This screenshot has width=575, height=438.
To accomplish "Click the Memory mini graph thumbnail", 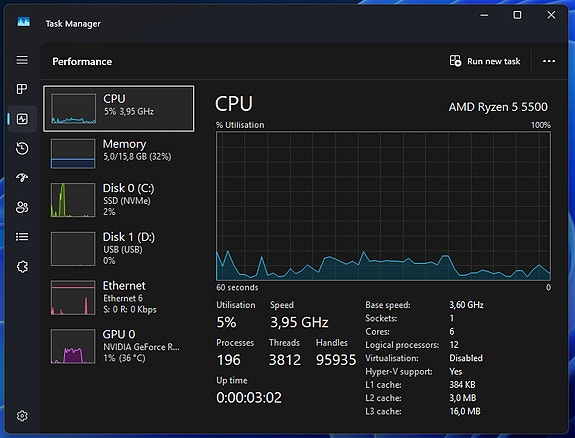I will click(x=73, y=153).
